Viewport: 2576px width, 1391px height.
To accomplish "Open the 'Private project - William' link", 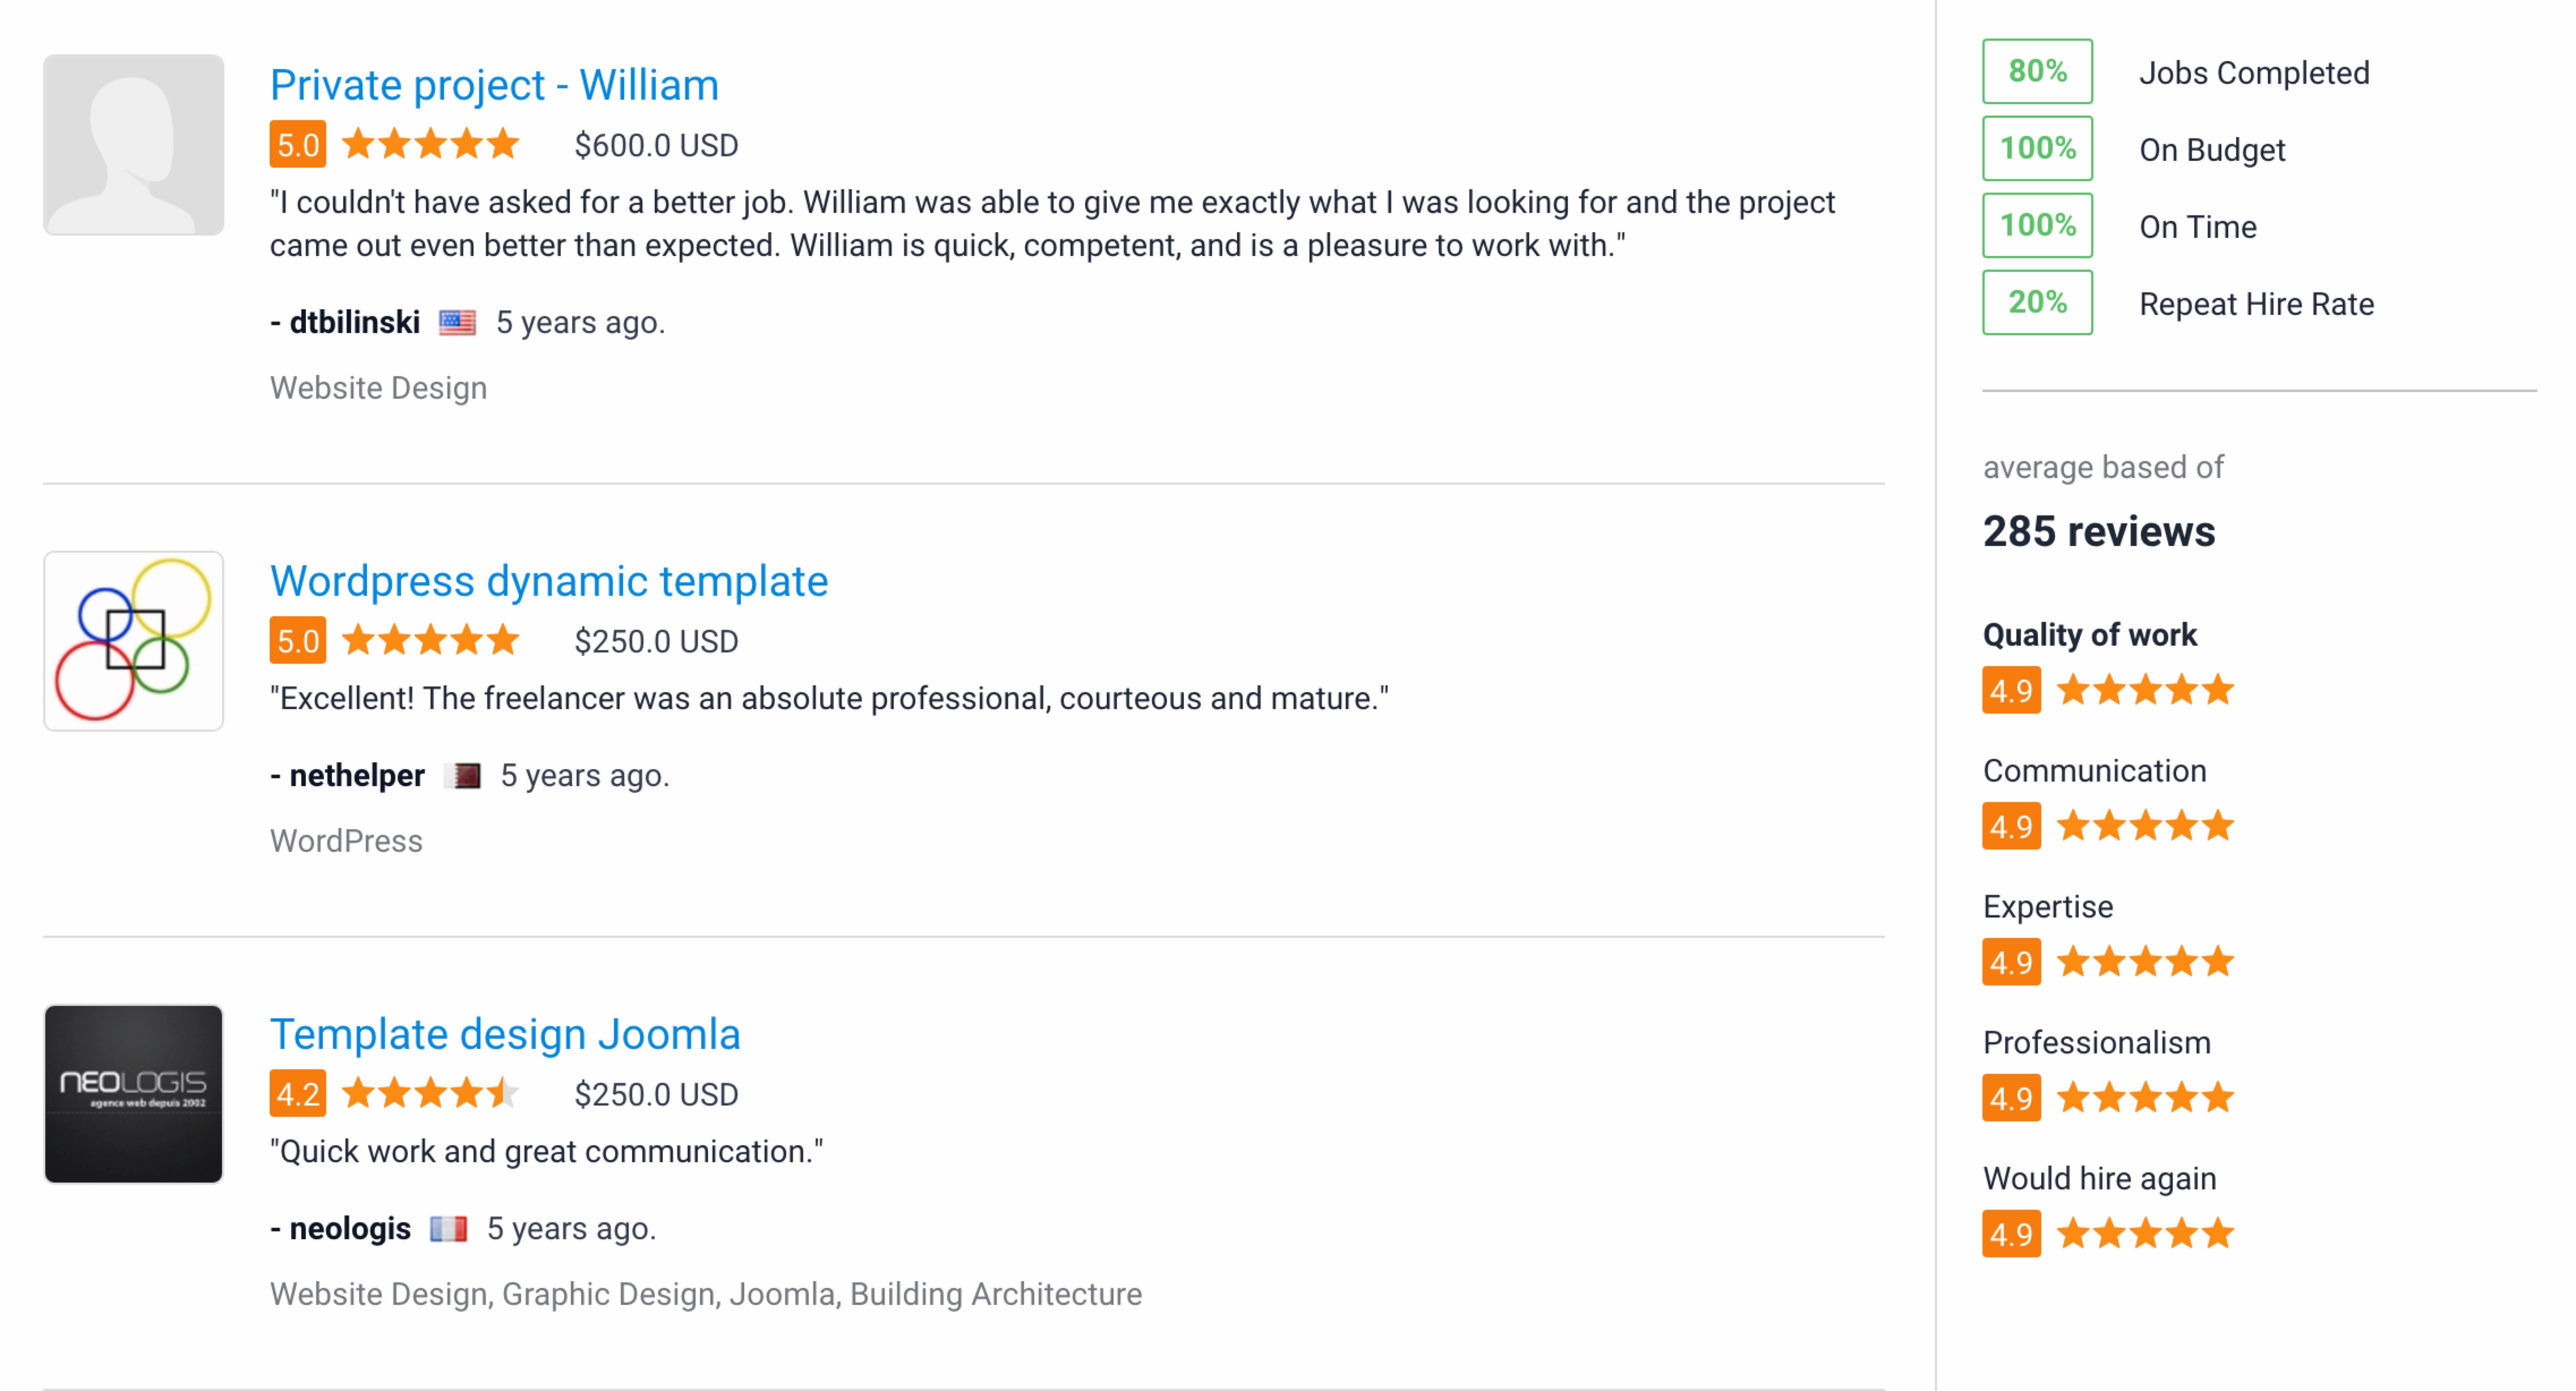I will [x=494, y=85].
